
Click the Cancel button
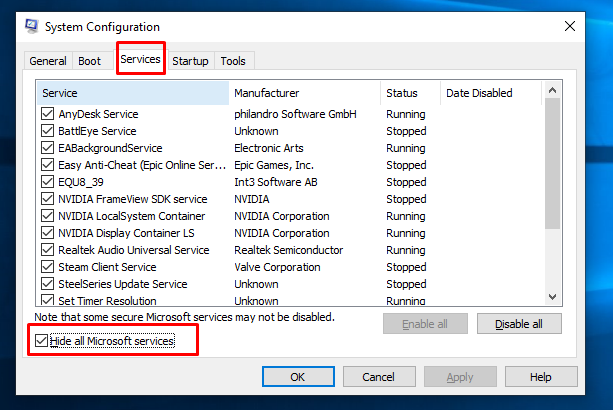(379, 377)
